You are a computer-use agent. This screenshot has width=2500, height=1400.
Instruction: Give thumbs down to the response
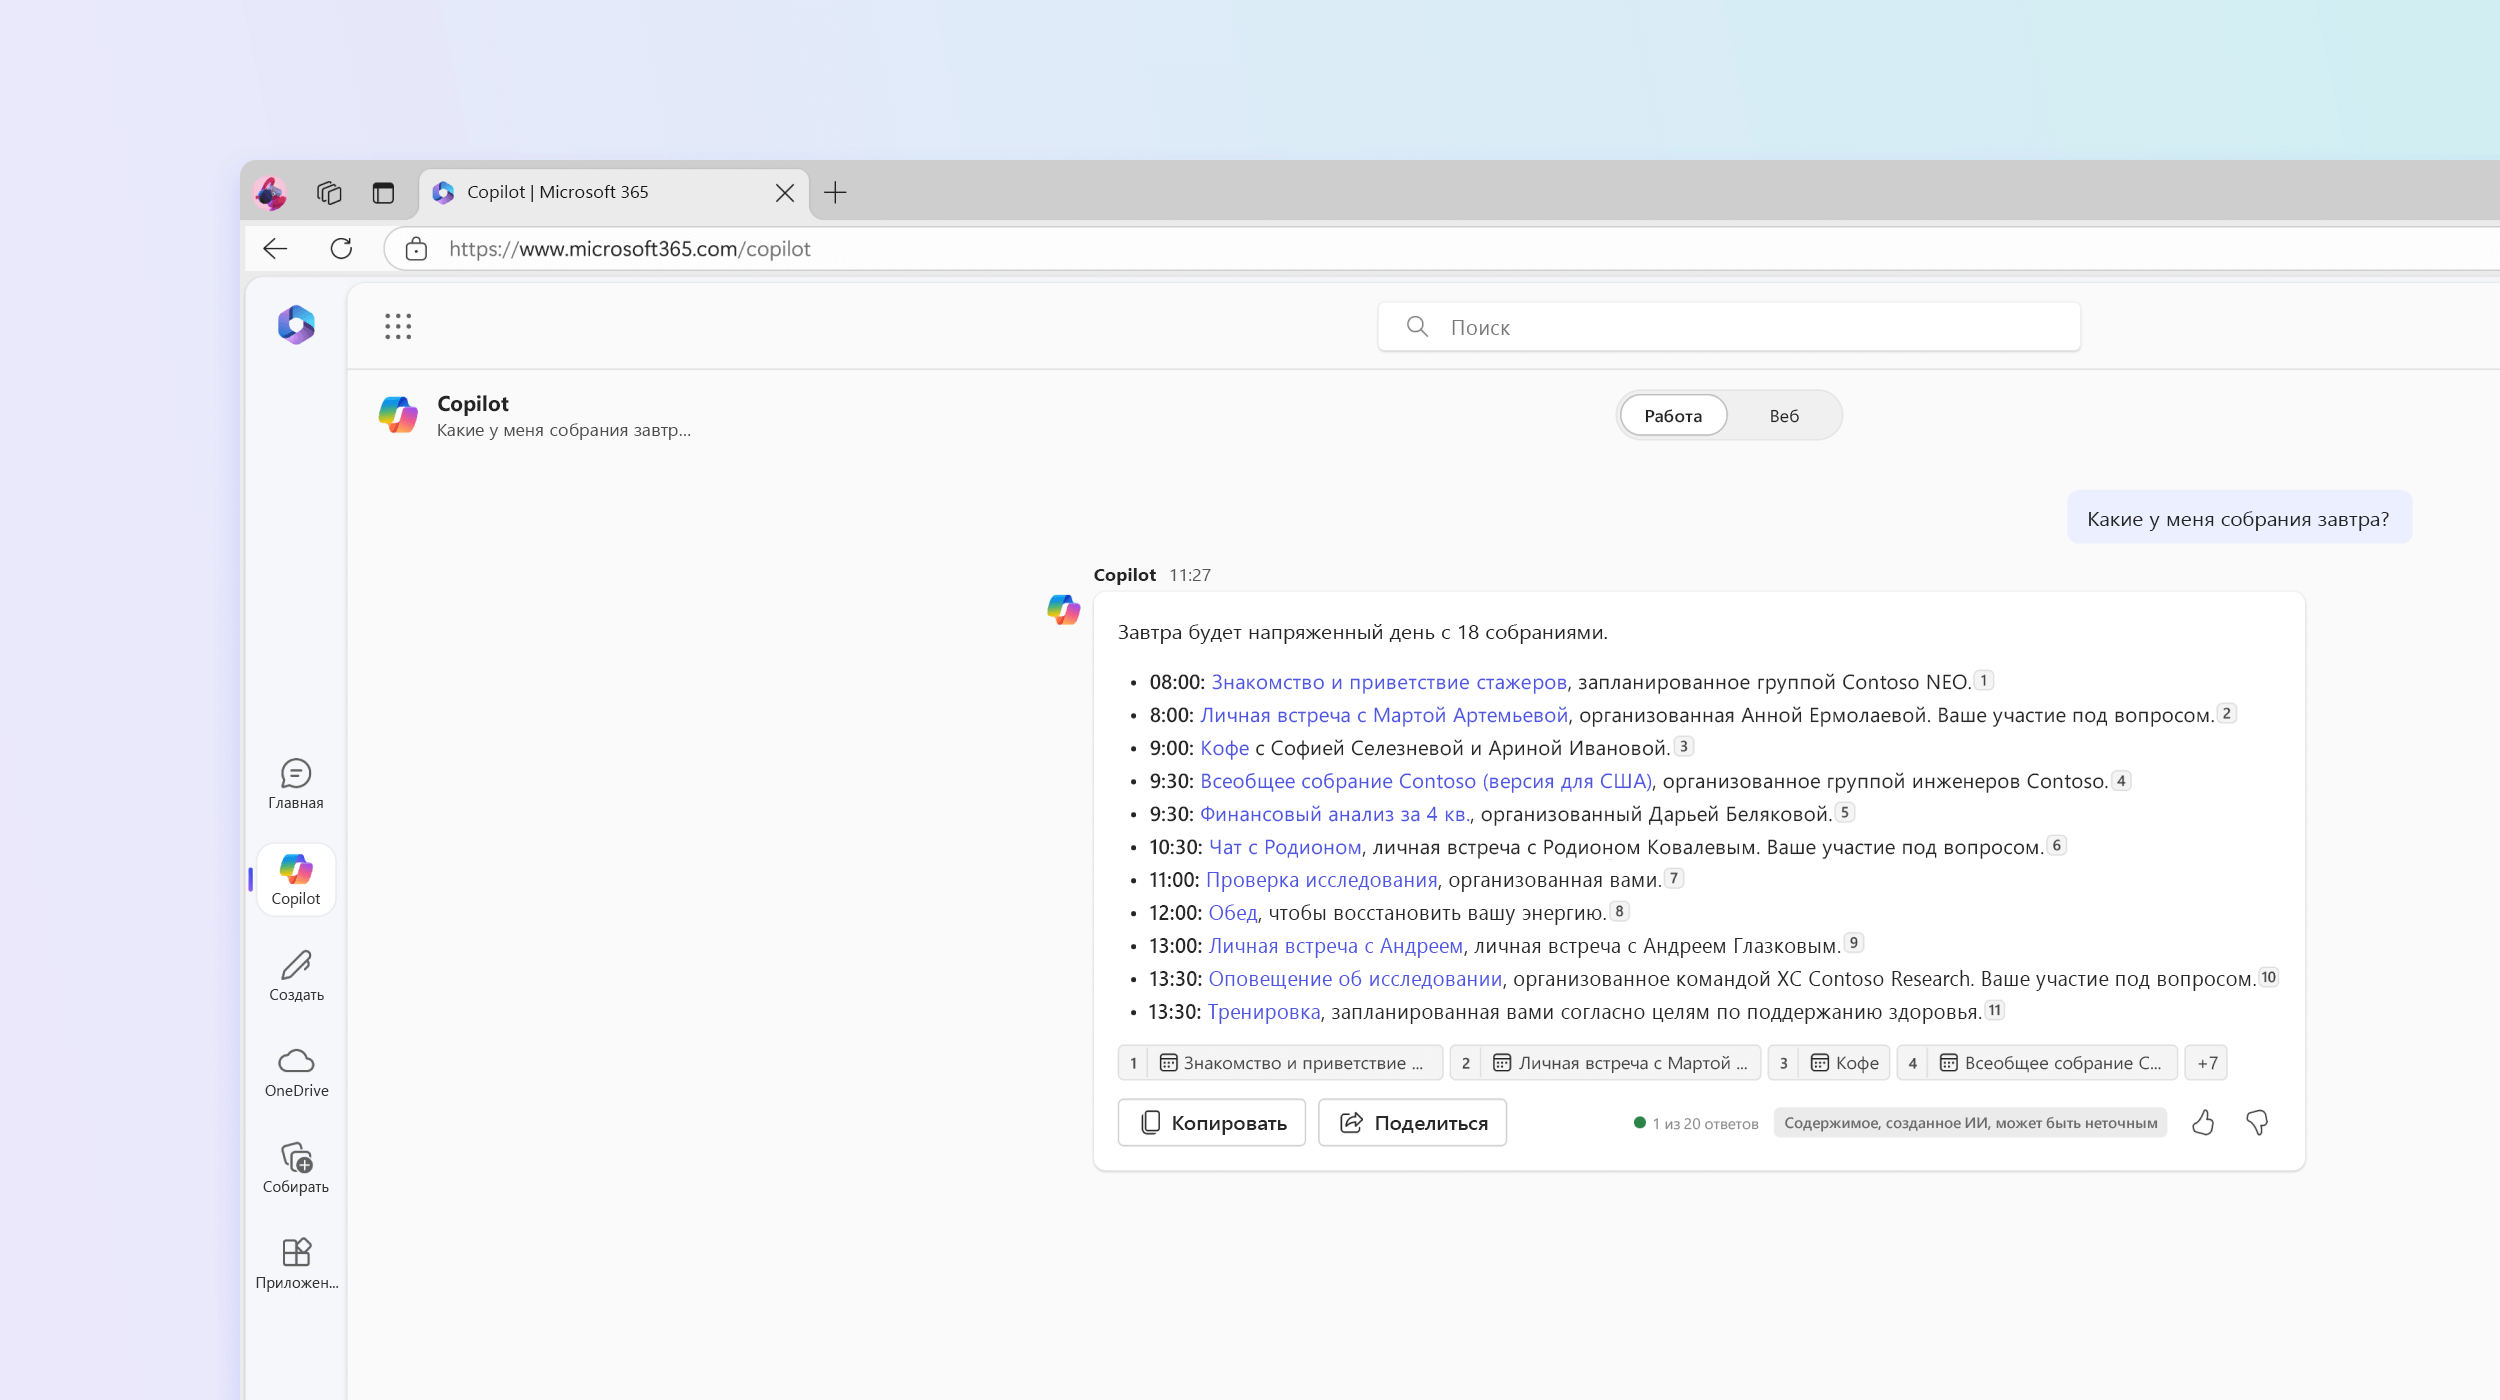pos(2256,1123)
